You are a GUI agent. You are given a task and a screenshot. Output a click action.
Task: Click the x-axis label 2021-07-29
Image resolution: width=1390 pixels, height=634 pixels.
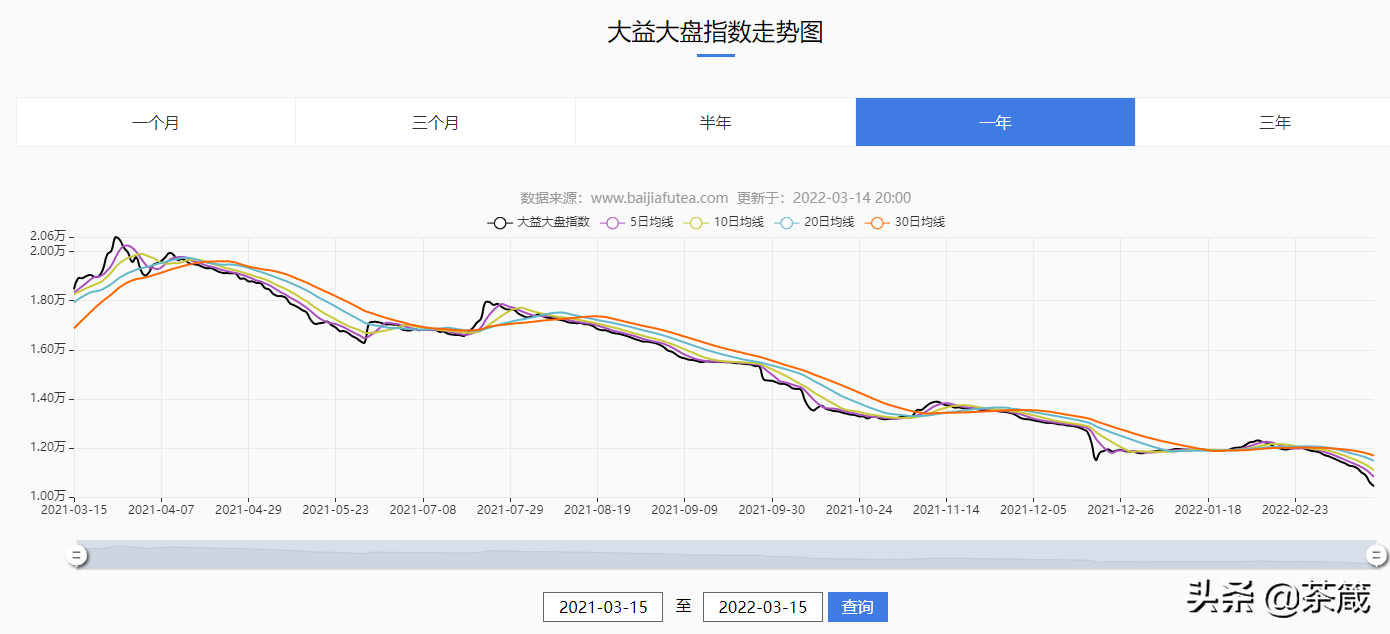510,509
